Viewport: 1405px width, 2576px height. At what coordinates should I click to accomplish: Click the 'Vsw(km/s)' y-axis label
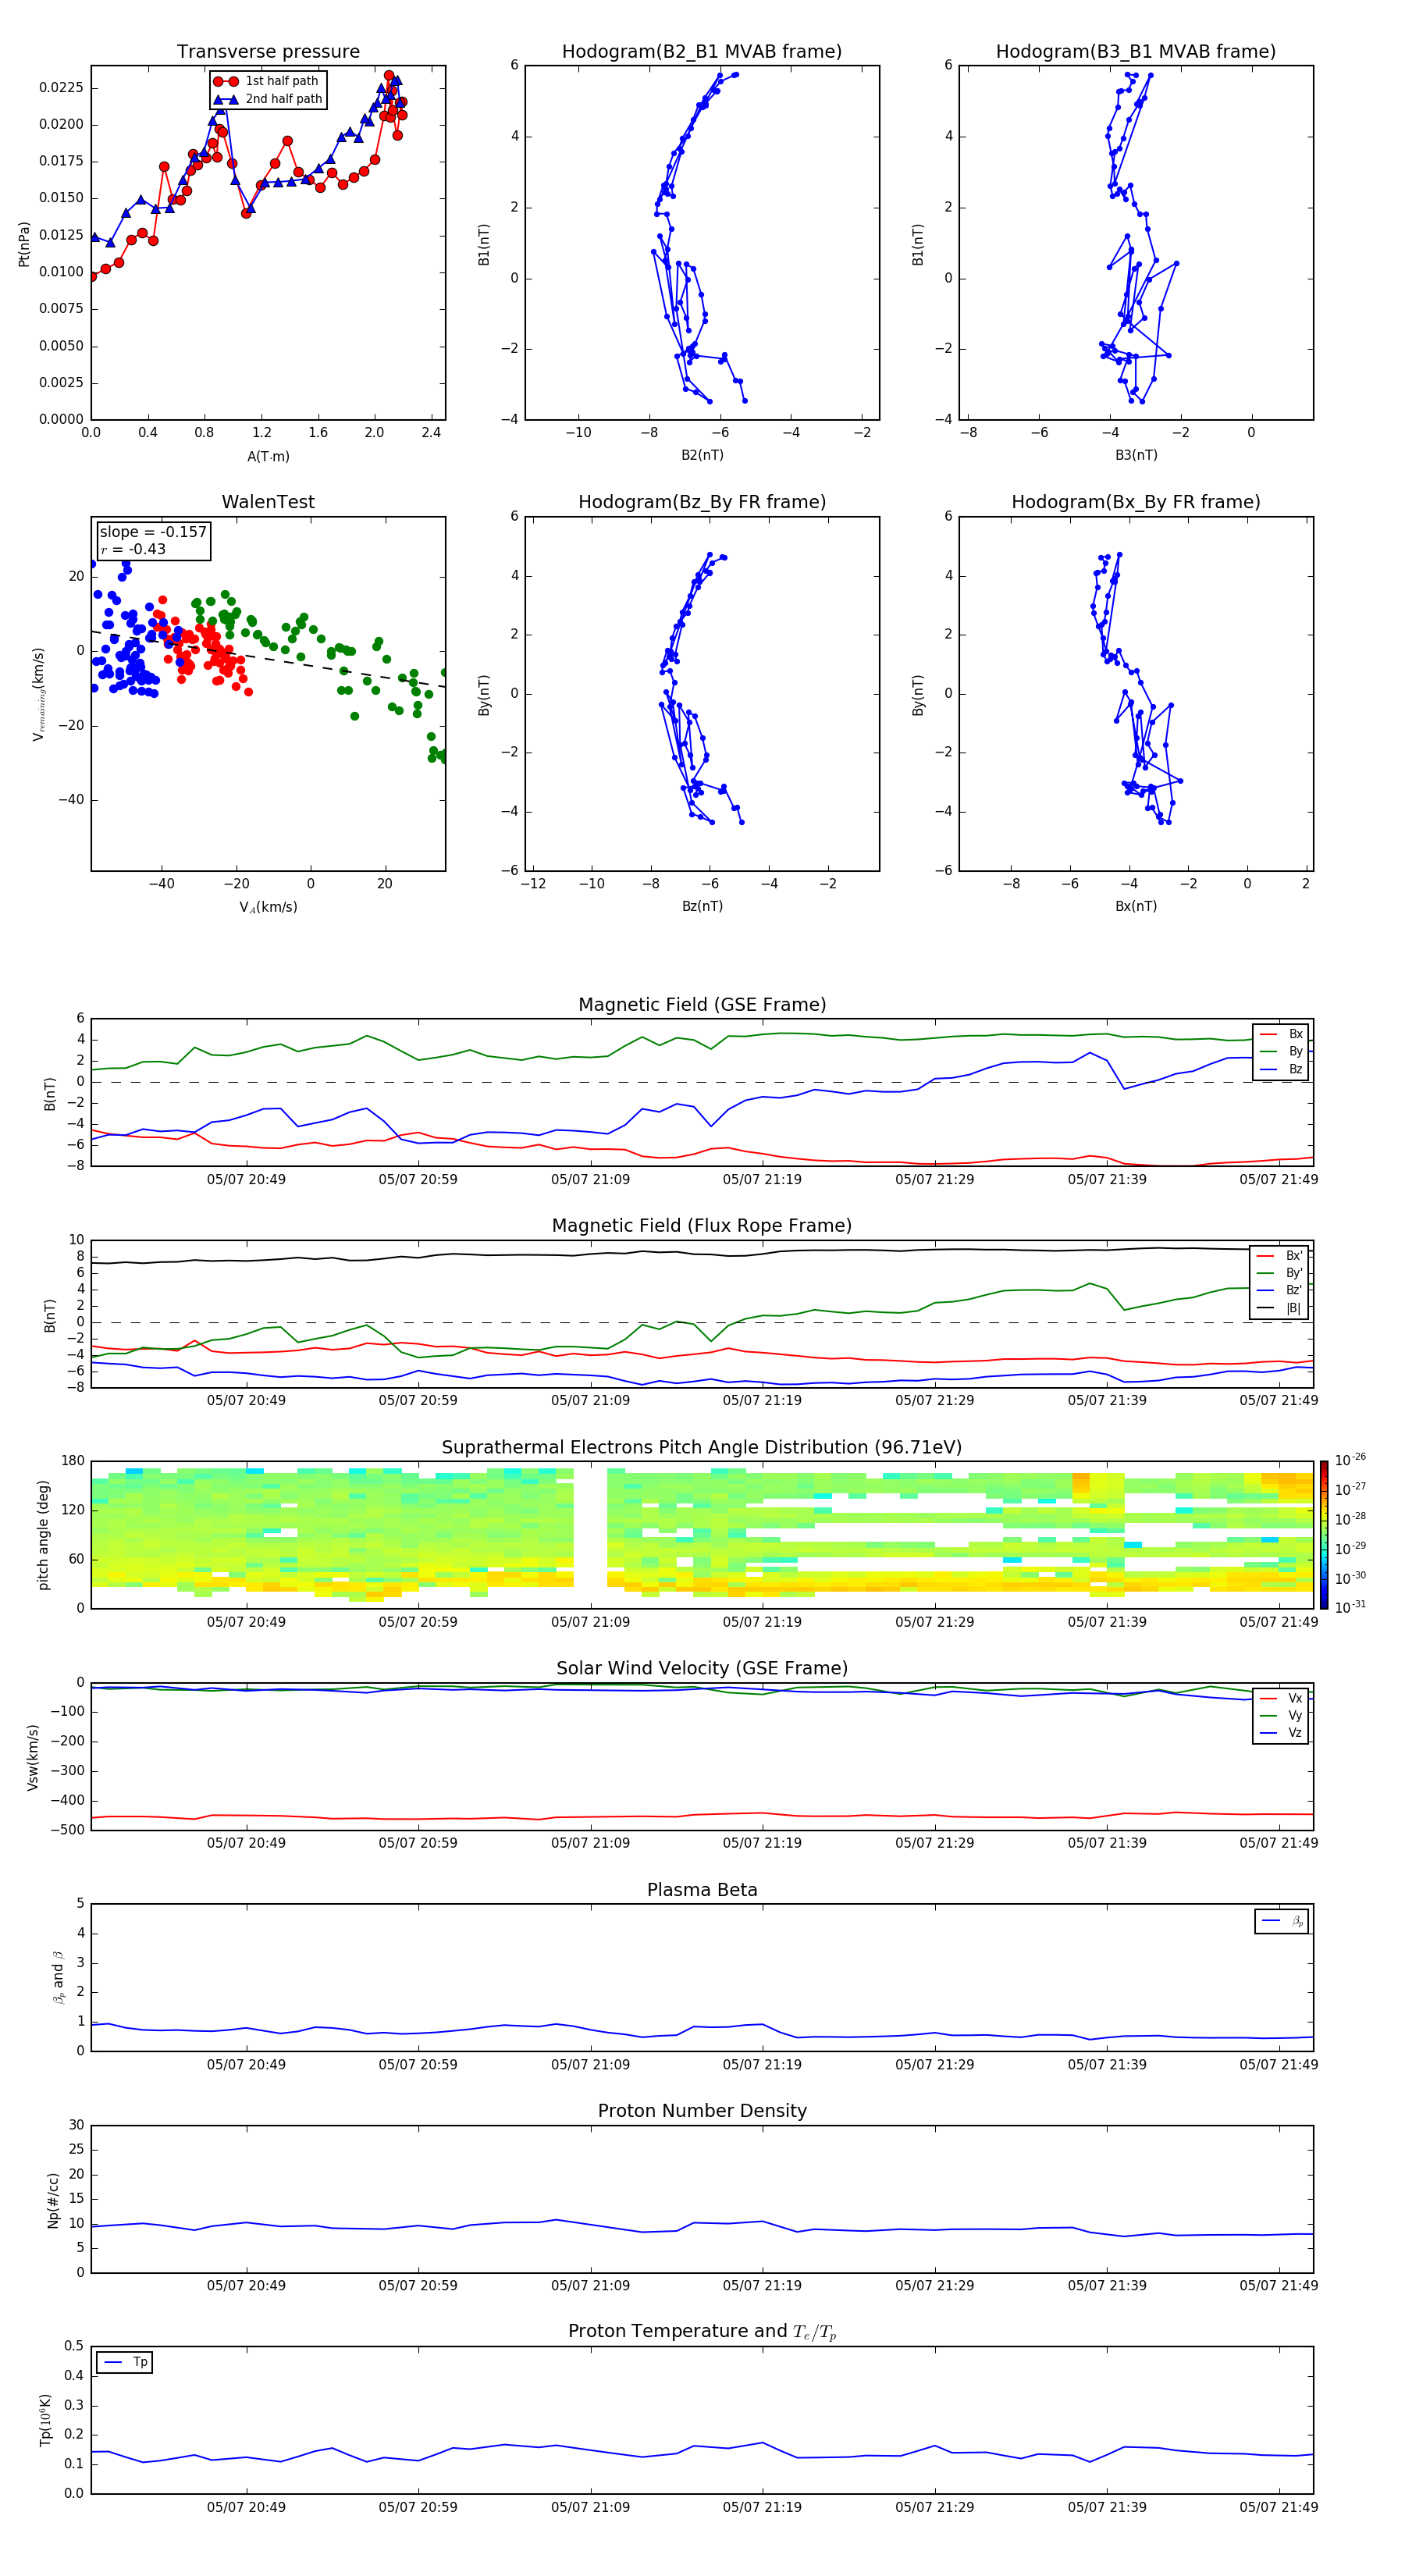(32, 1757)
